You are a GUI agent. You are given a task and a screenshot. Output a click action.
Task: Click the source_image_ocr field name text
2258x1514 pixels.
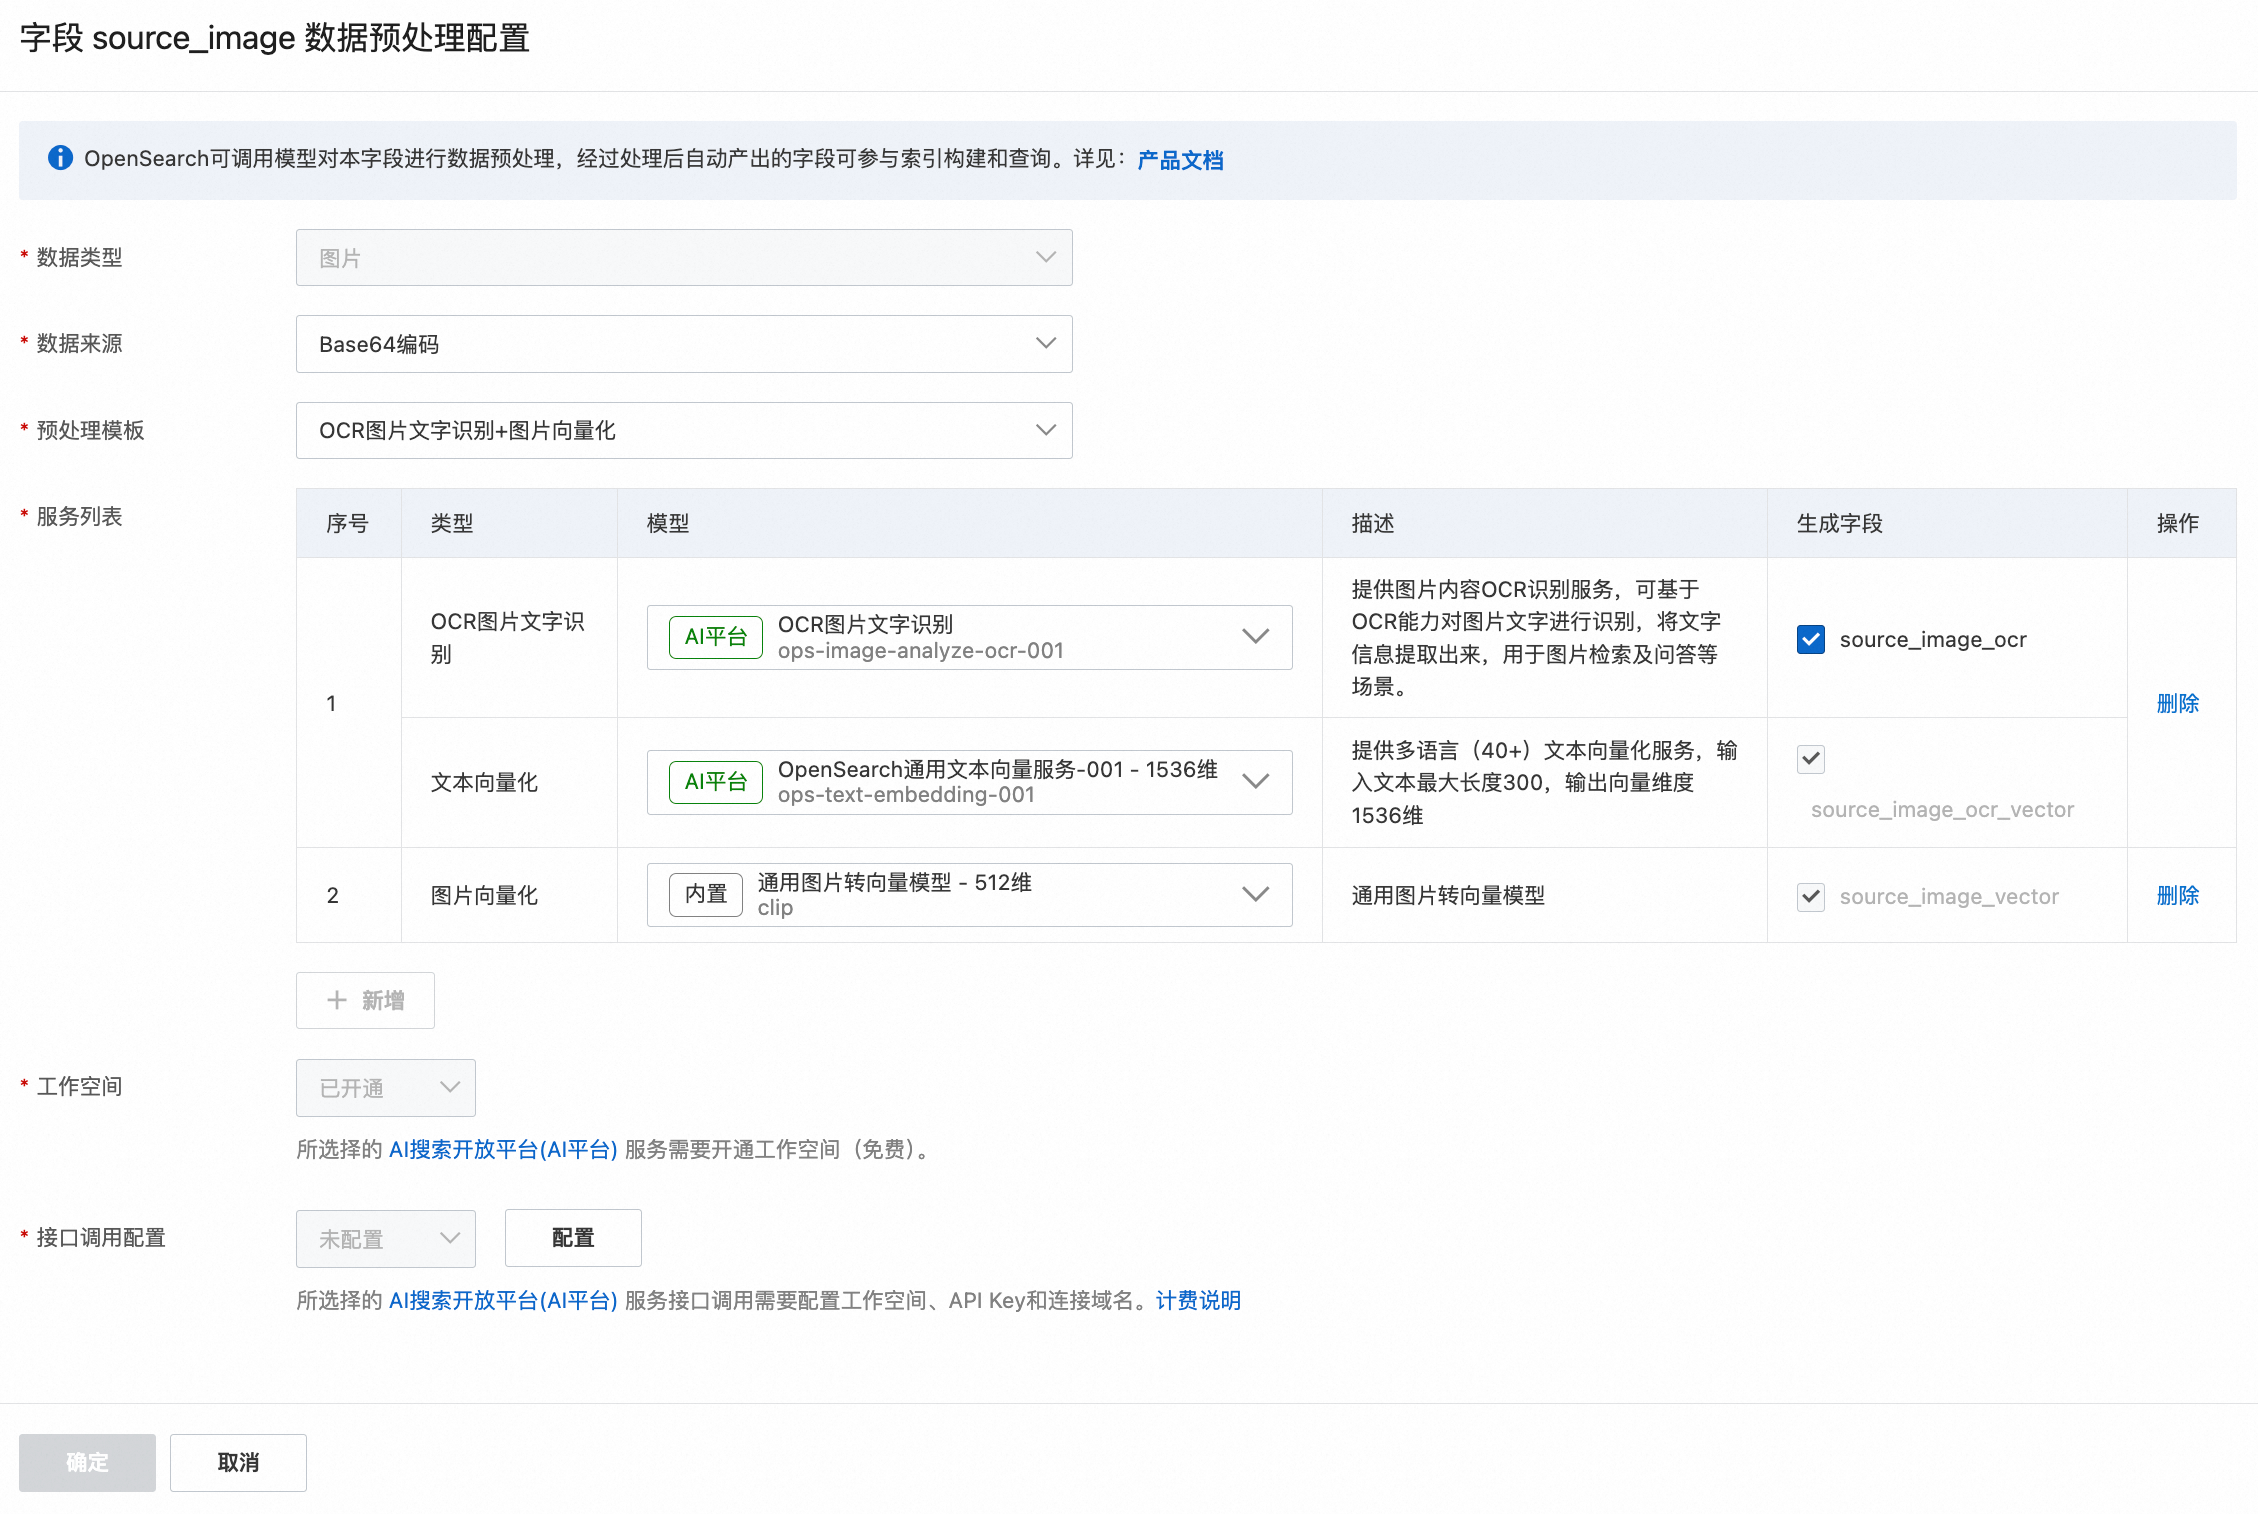point(1933,639)
